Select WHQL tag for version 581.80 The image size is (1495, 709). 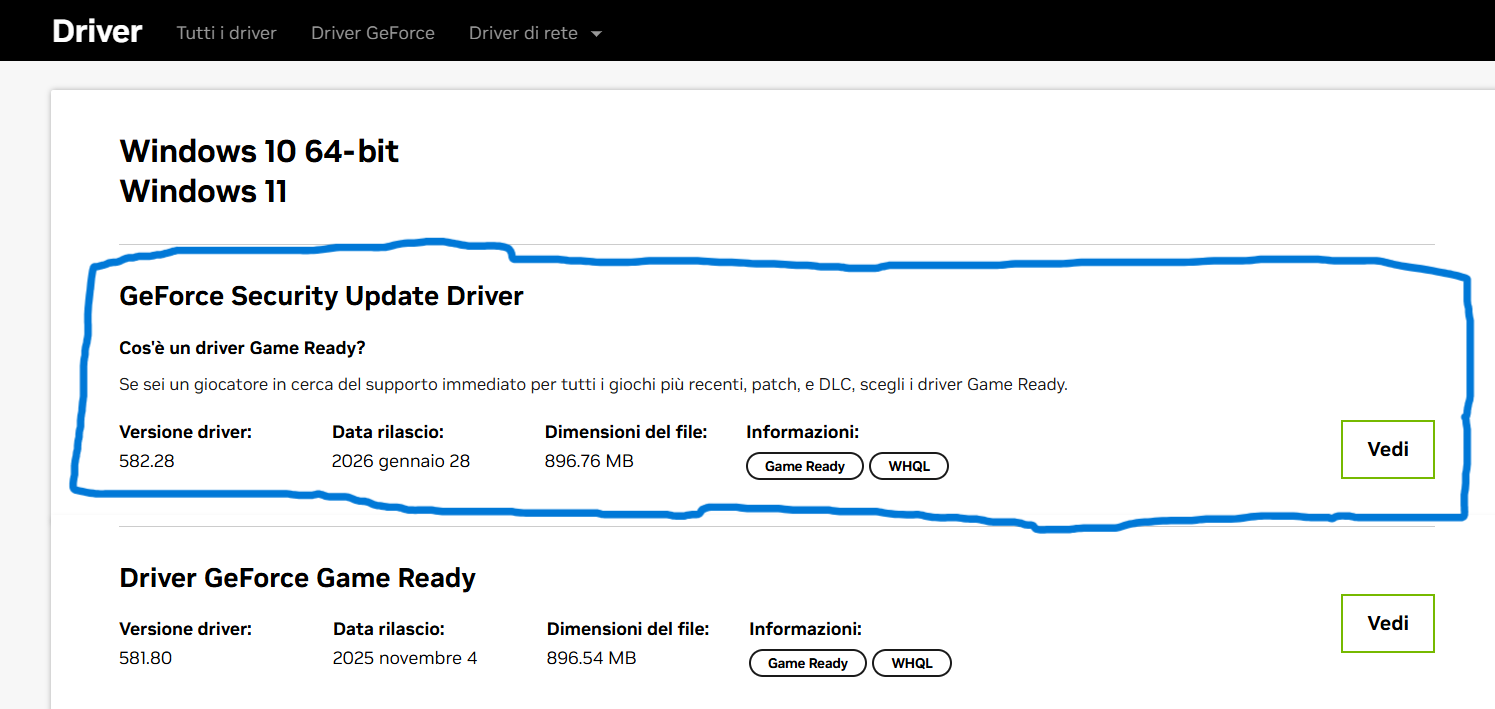912,663
